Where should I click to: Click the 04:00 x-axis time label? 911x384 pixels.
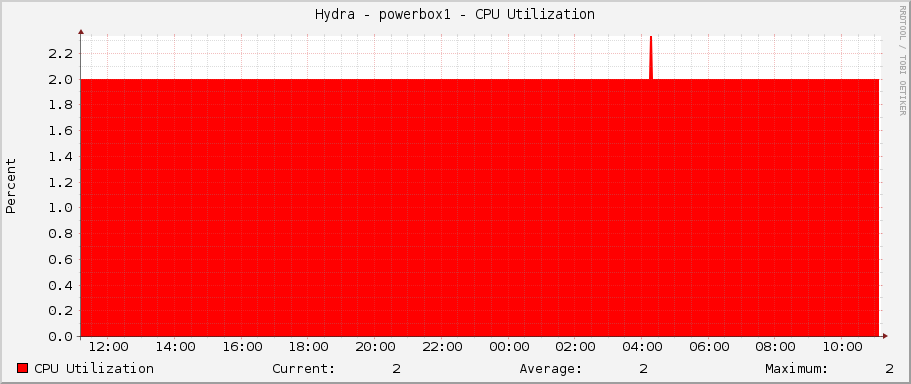click(x=642, y=347)
